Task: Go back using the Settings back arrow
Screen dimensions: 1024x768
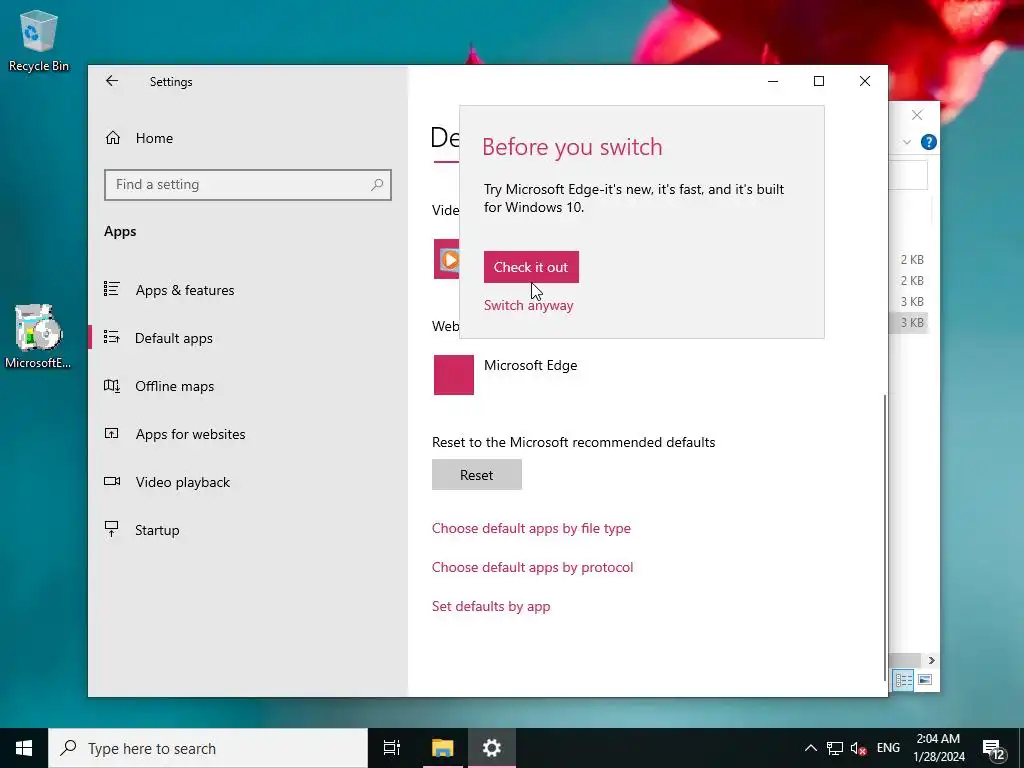Action: point(112,81)
